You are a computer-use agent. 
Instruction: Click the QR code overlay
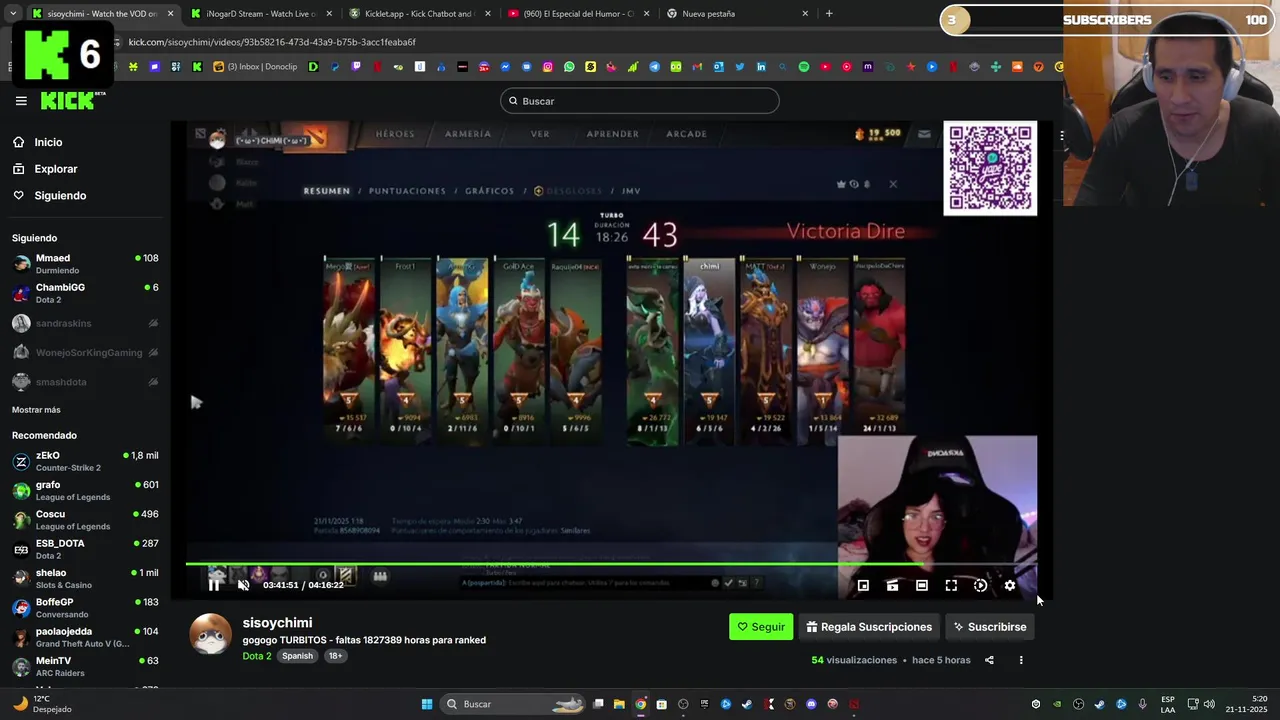pos(990,168)
